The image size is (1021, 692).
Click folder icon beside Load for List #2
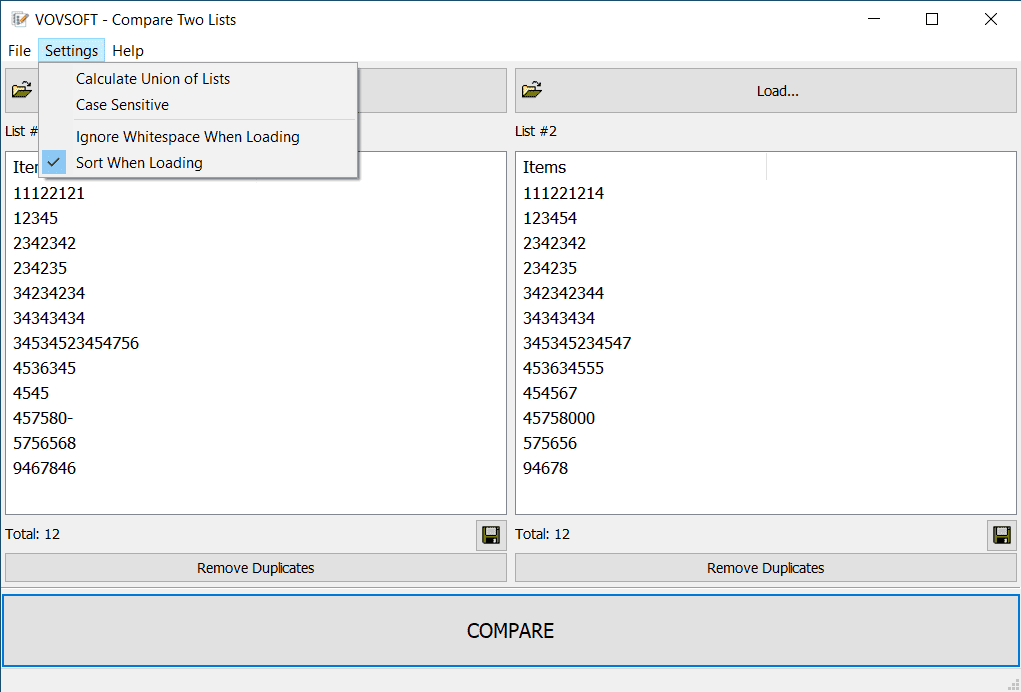click(x=531, y=90)
